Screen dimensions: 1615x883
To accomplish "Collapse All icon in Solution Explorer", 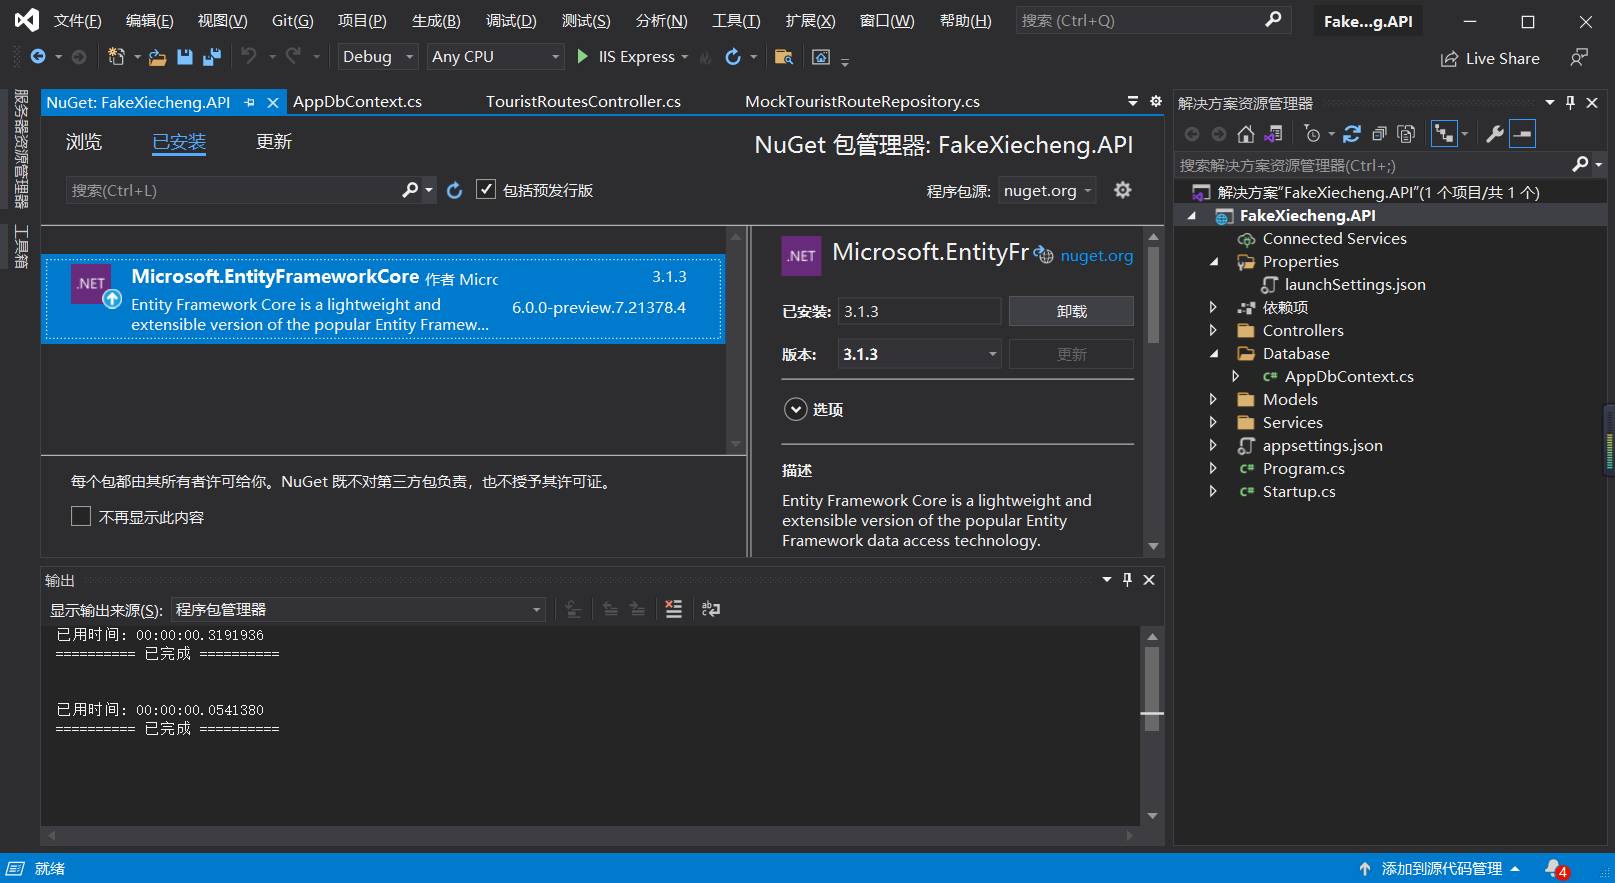I will pyautogui.click(x=1379, y=134).
